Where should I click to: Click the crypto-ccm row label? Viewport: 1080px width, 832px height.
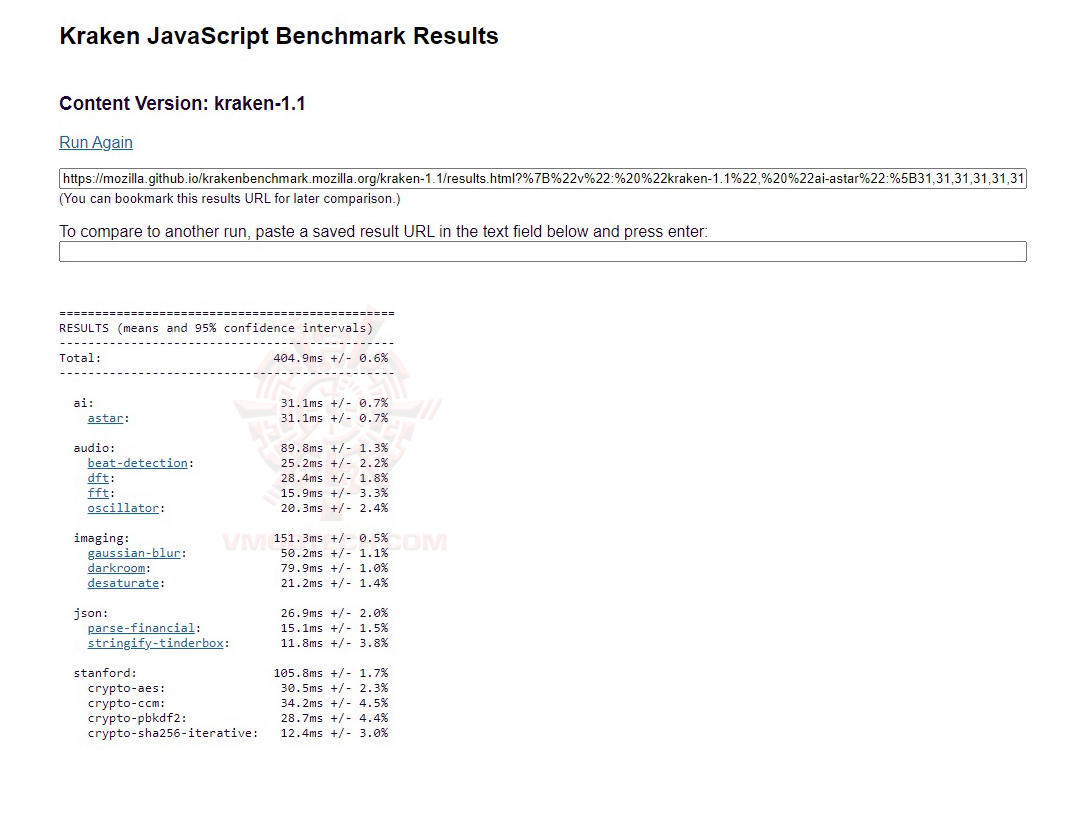[126, 703]
